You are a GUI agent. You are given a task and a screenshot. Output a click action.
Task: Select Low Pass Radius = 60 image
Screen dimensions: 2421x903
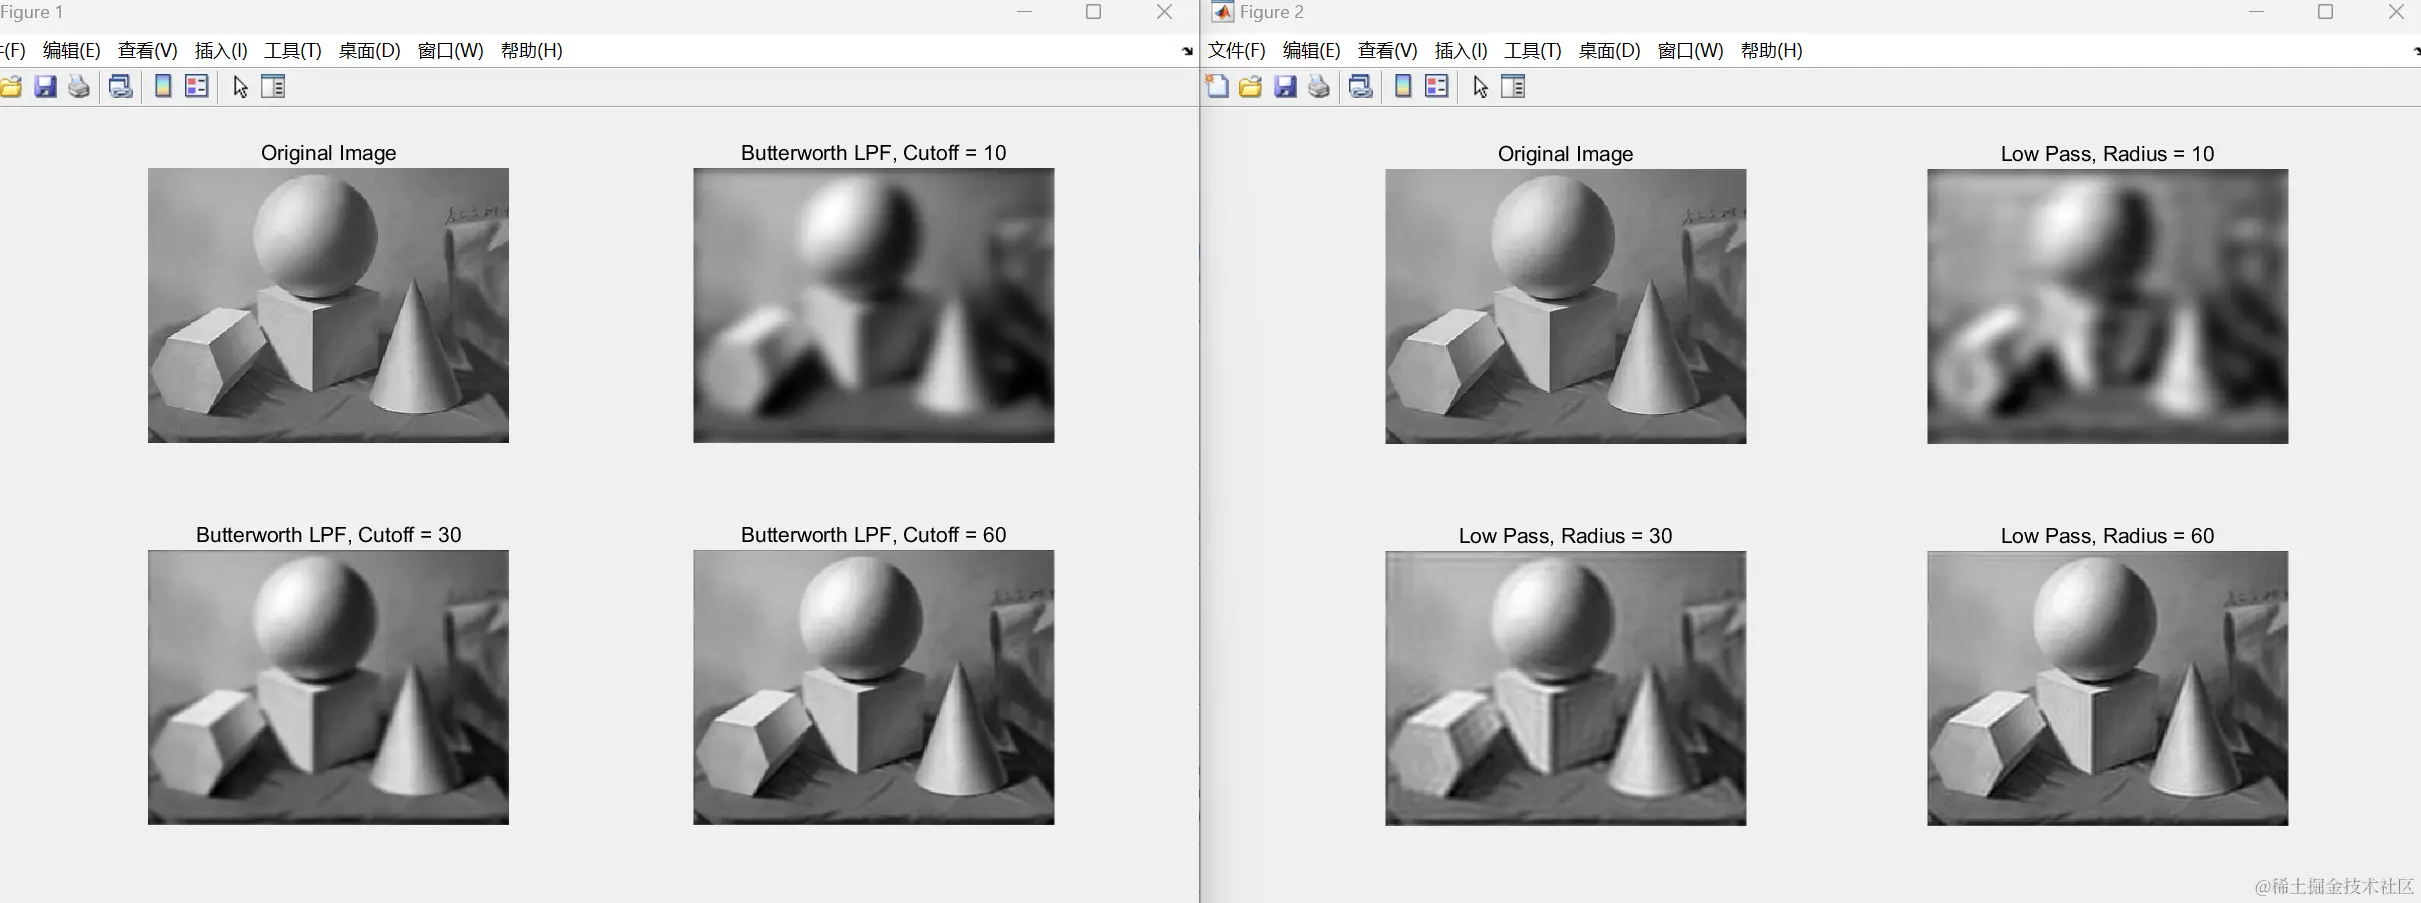pyautogui.click(x=2108, y=688)
